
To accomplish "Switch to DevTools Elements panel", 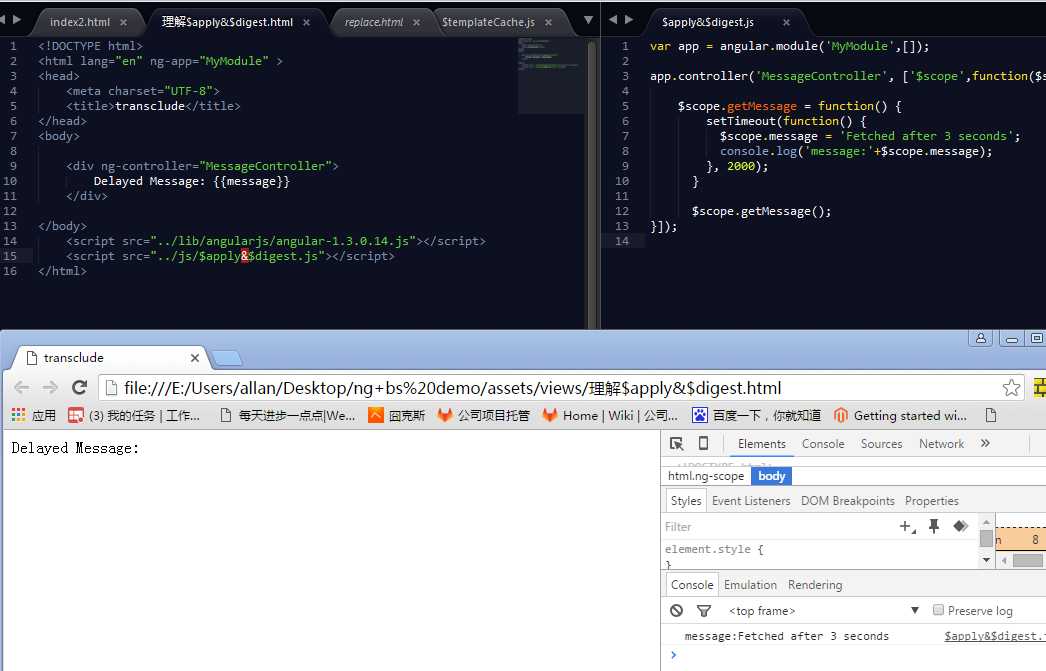I will pos(762,444).
